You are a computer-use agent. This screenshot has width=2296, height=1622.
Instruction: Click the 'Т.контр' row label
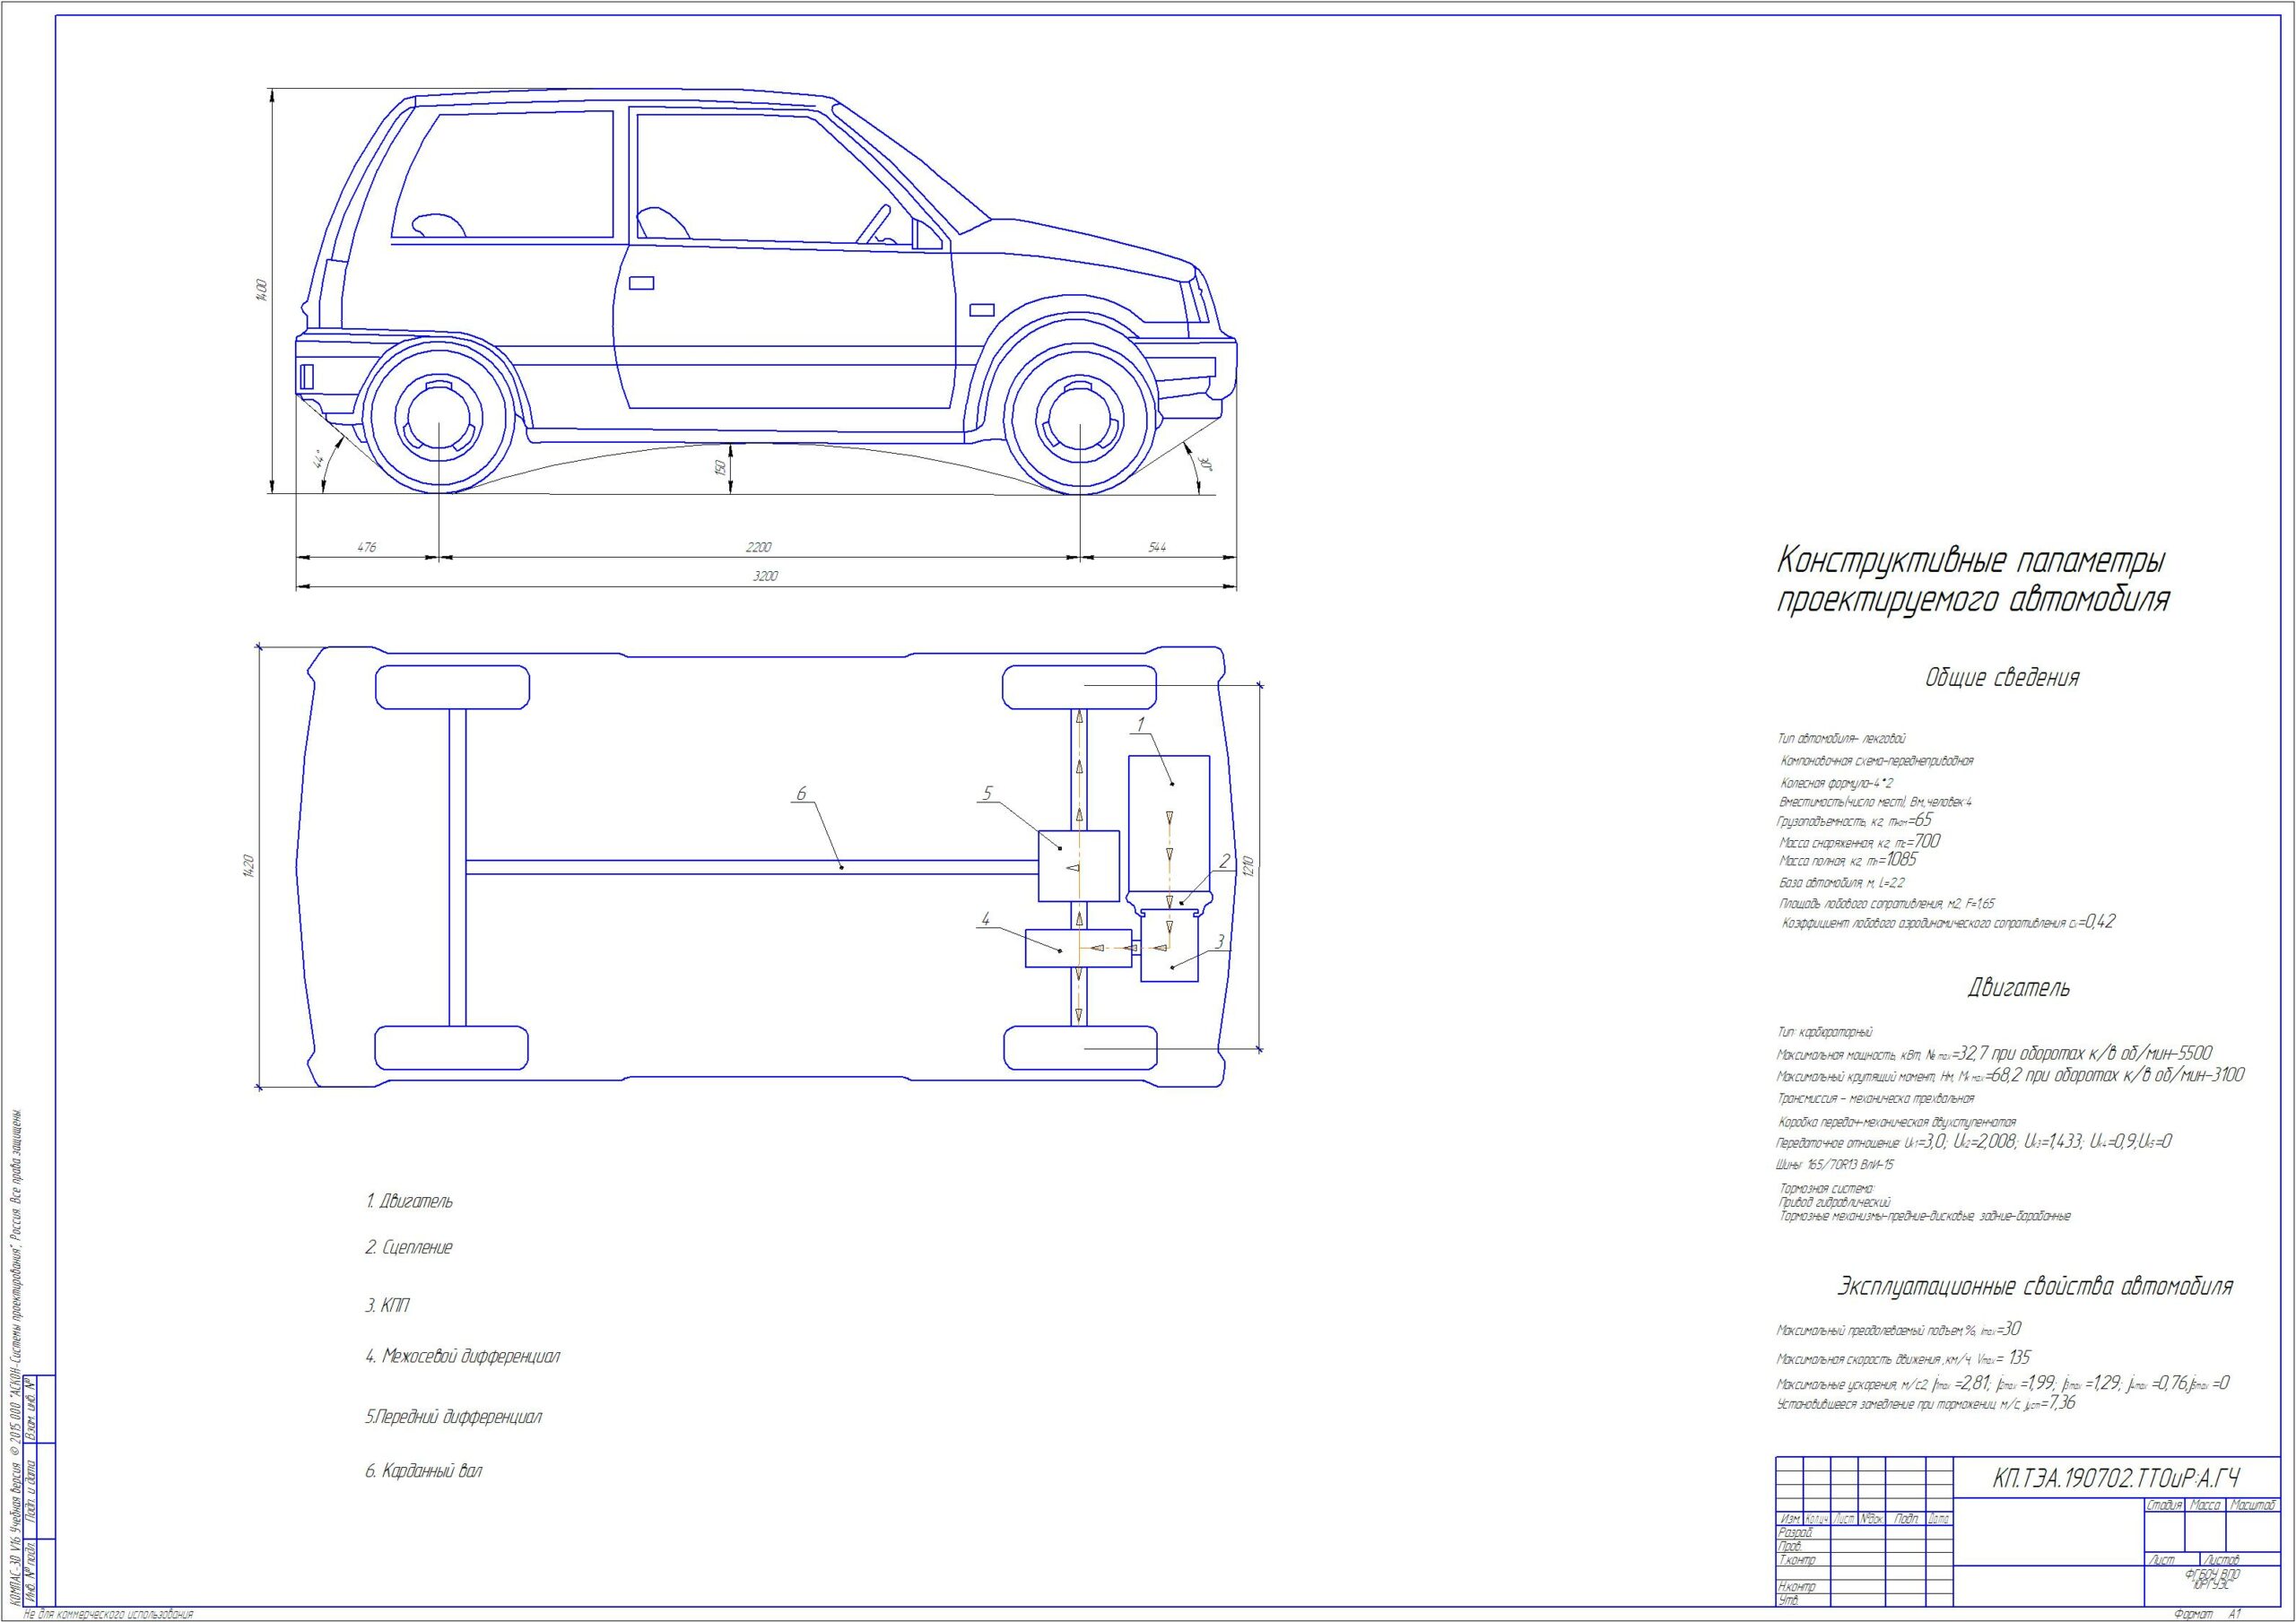(x=1797, y=1560)
